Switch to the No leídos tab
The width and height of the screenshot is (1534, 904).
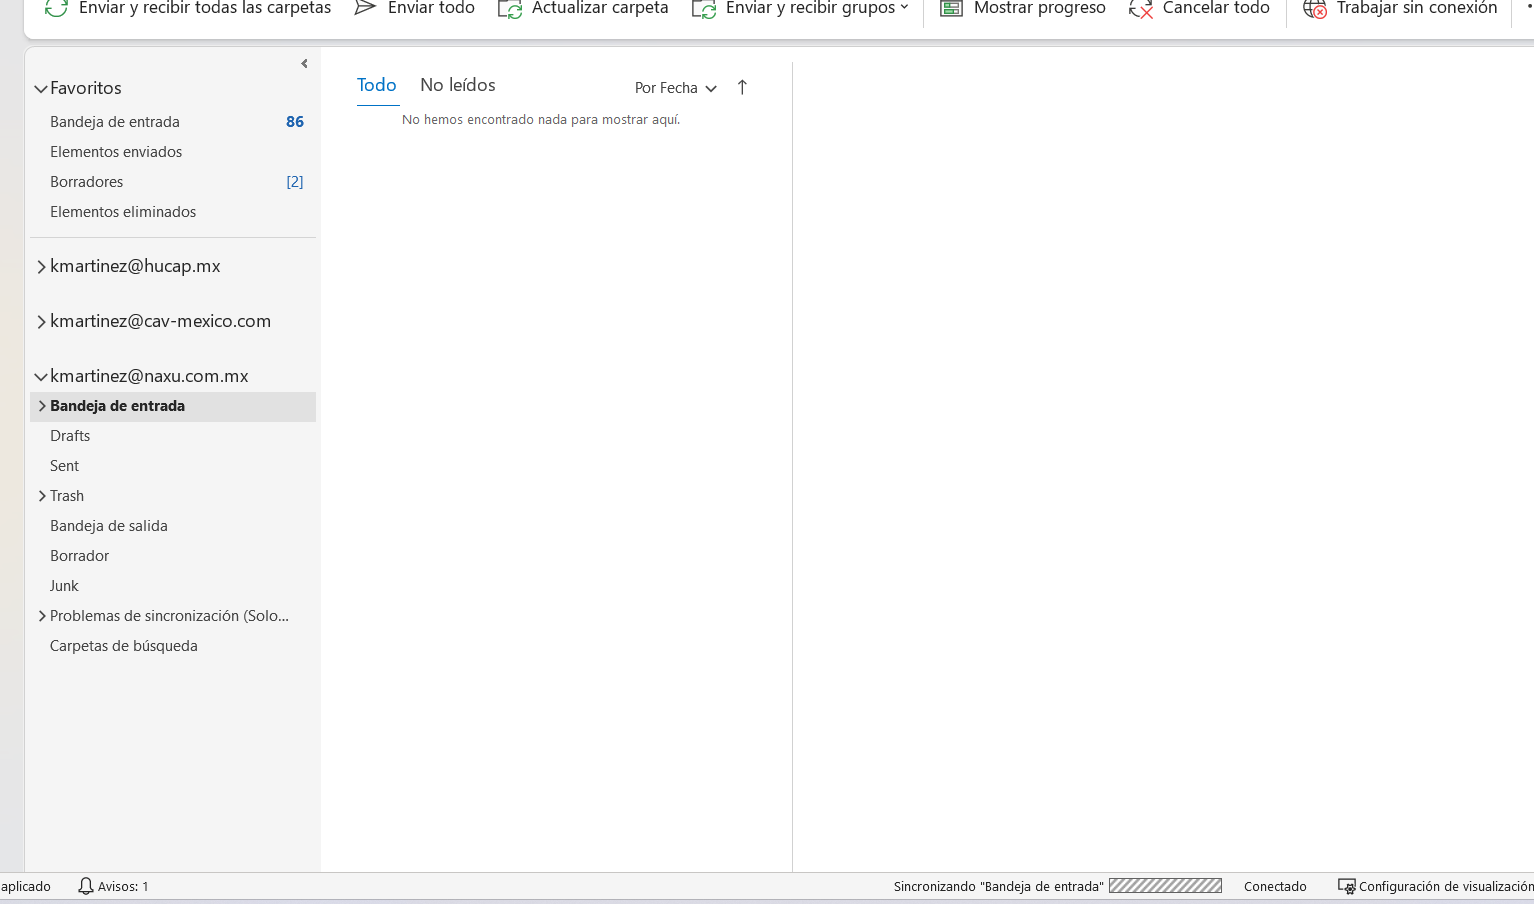(457, 86)
